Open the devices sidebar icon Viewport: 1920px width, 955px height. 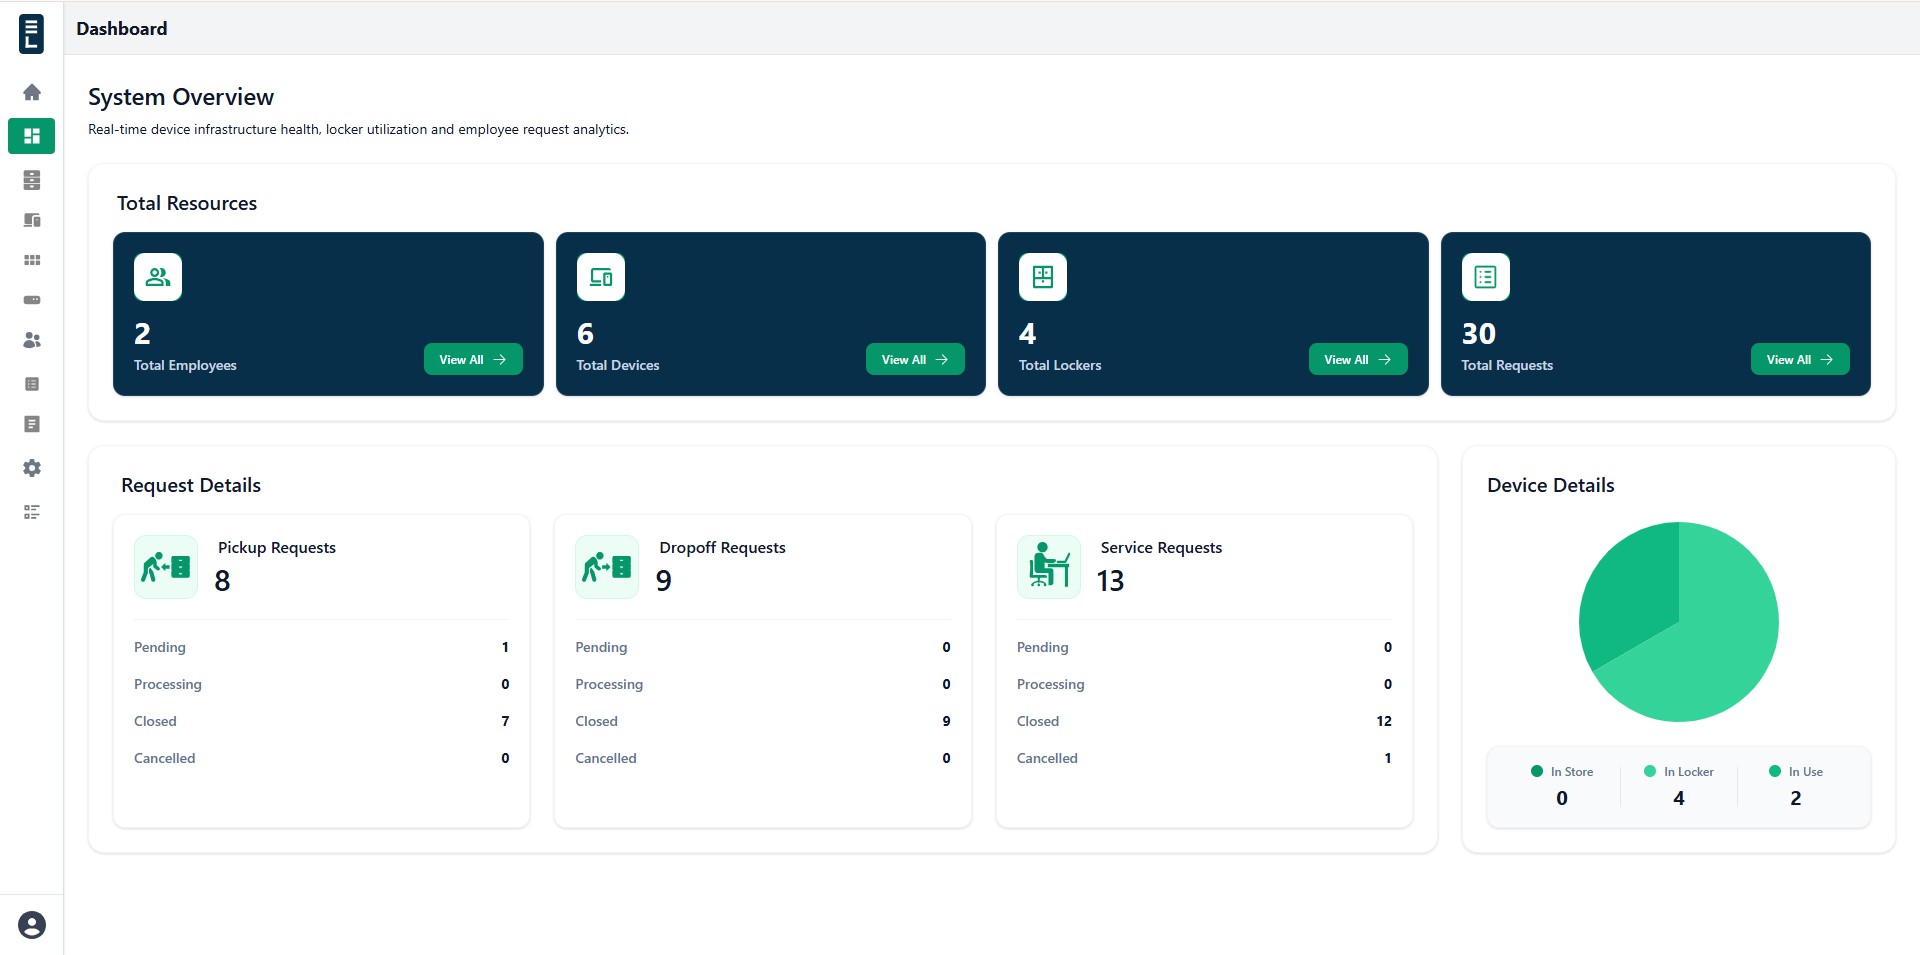(32, 220)
